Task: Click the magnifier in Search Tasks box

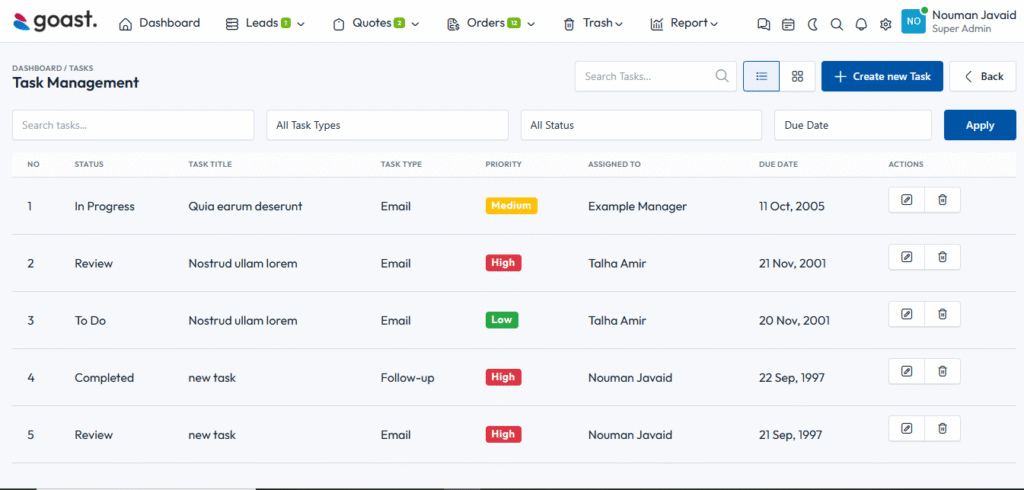Action: 722,76
